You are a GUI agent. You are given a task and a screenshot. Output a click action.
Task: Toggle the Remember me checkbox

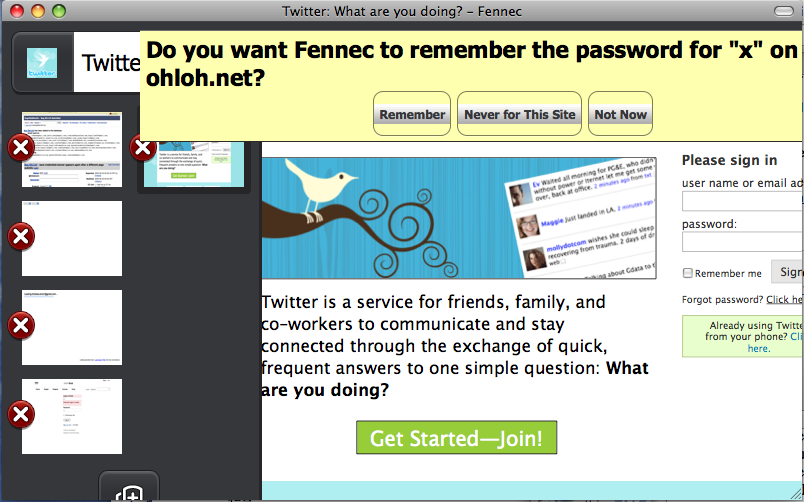tap(688, 273)
